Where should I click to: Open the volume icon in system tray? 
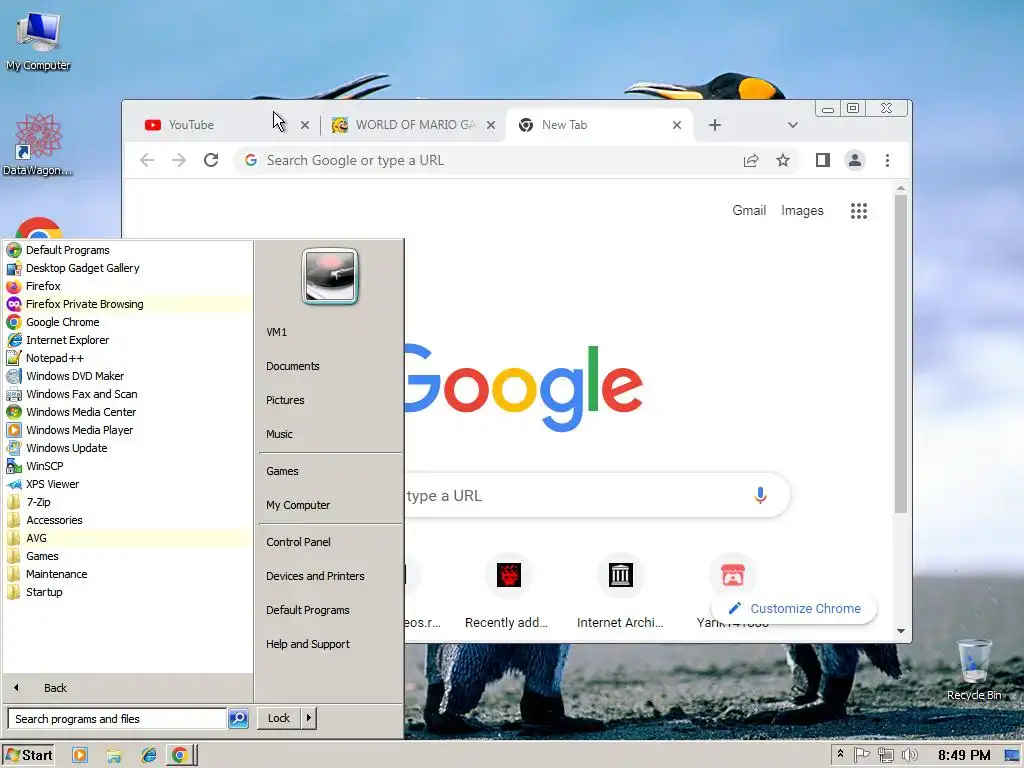pos(909,756)
